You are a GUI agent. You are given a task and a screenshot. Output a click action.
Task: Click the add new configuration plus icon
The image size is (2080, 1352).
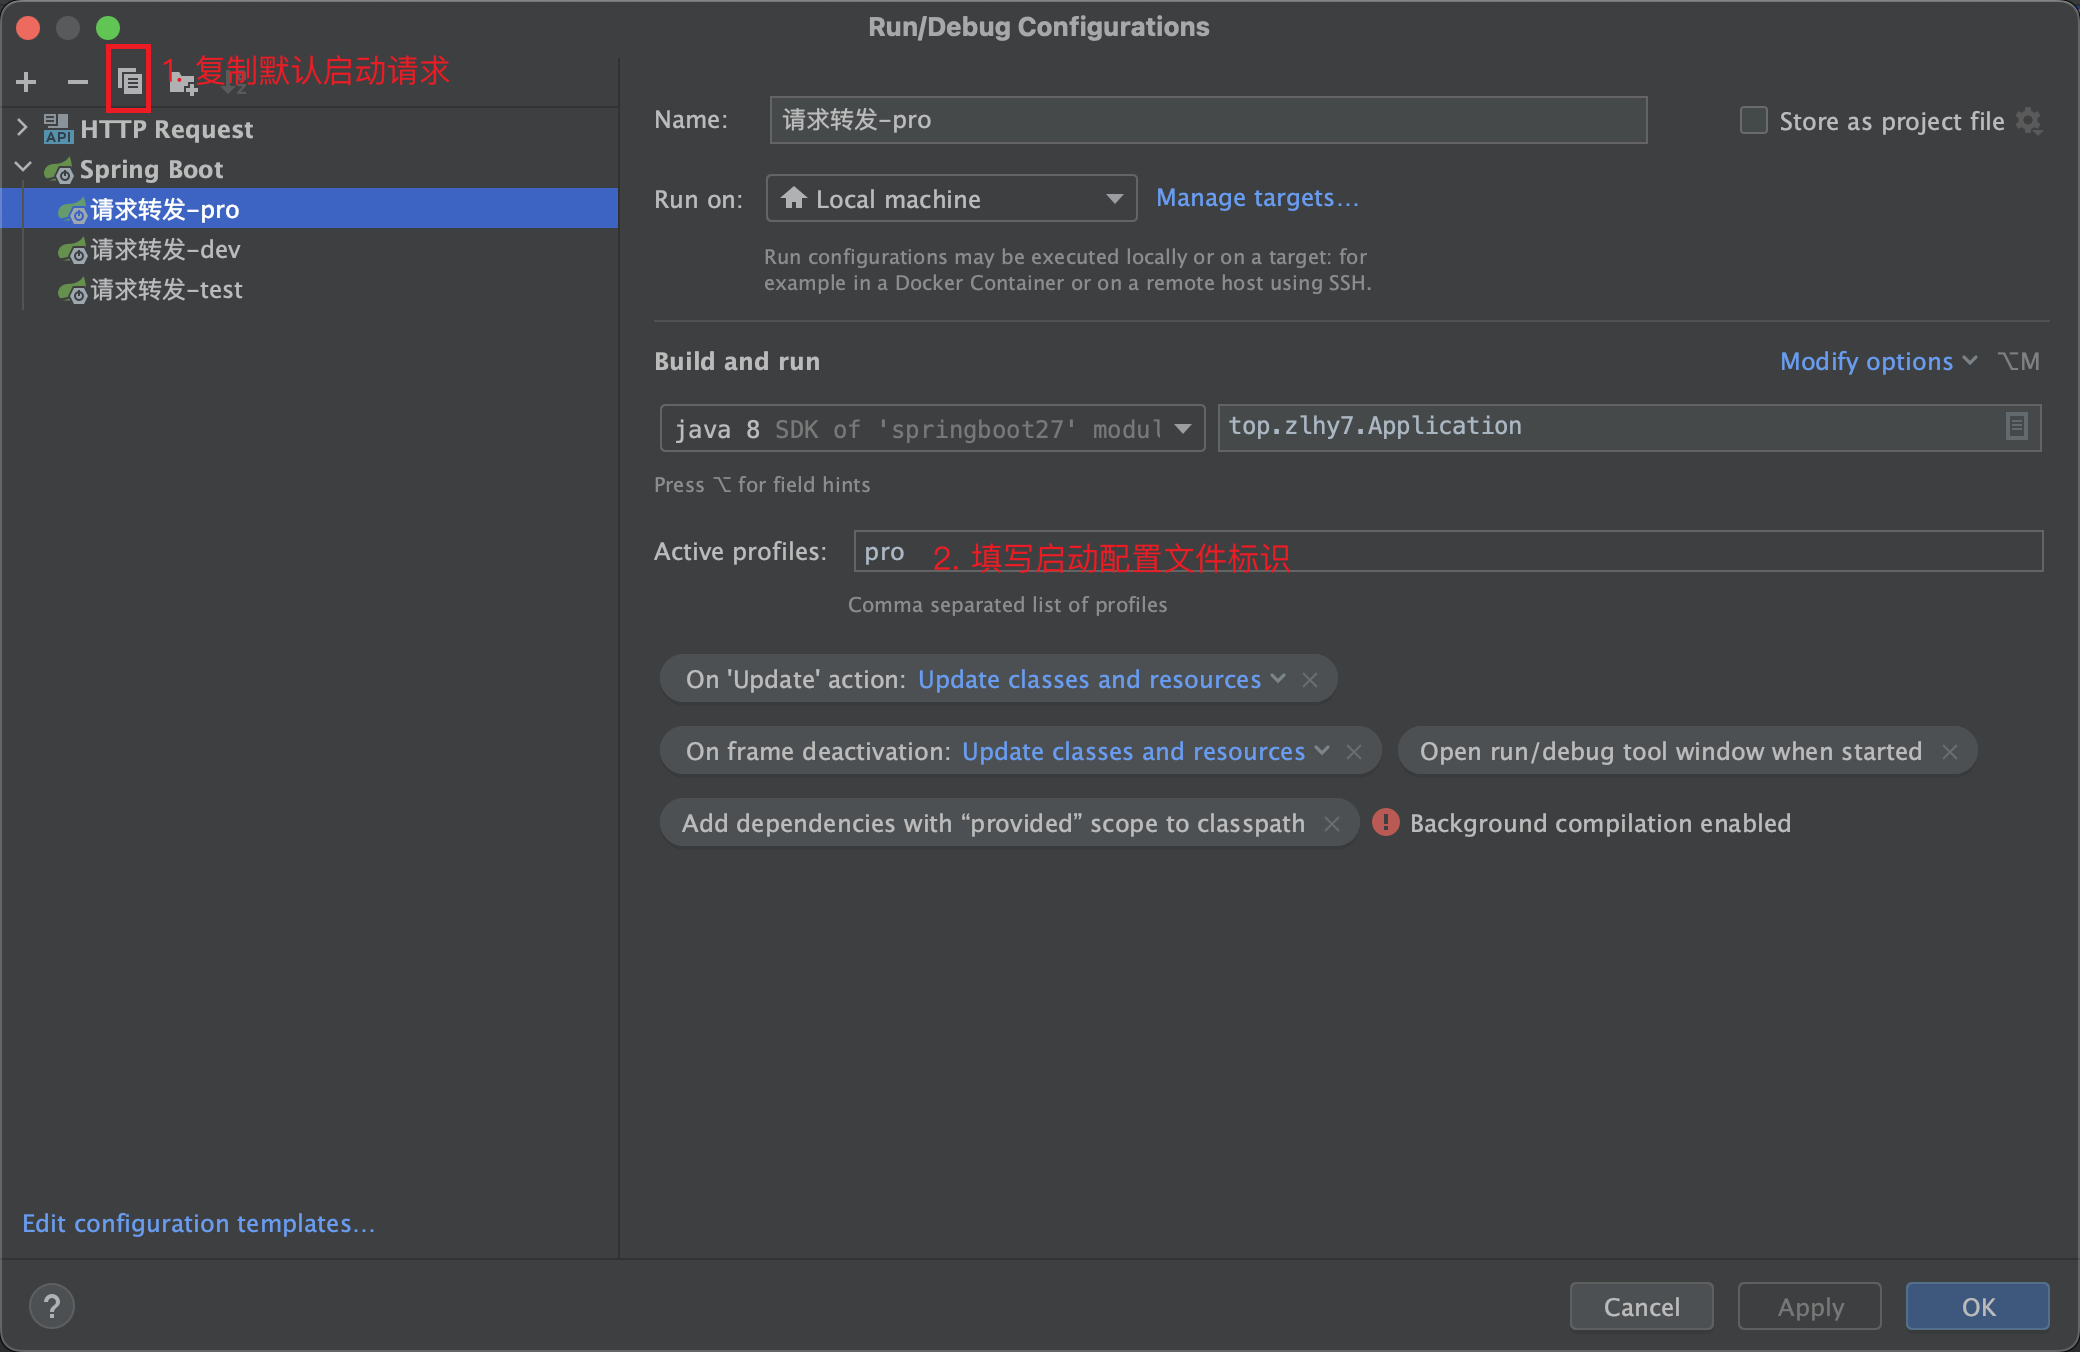coord(27,81)
